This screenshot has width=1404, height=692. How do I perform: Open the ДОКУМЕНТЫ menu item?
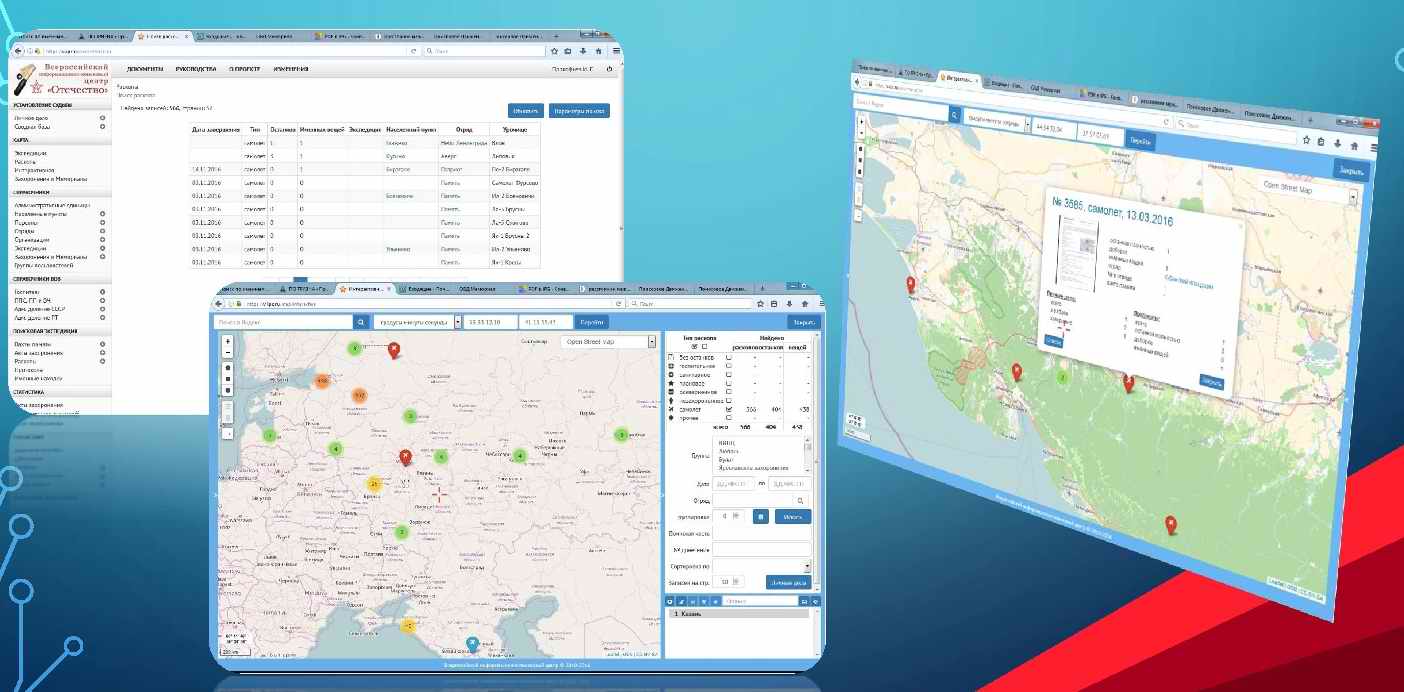click(145, 69)
